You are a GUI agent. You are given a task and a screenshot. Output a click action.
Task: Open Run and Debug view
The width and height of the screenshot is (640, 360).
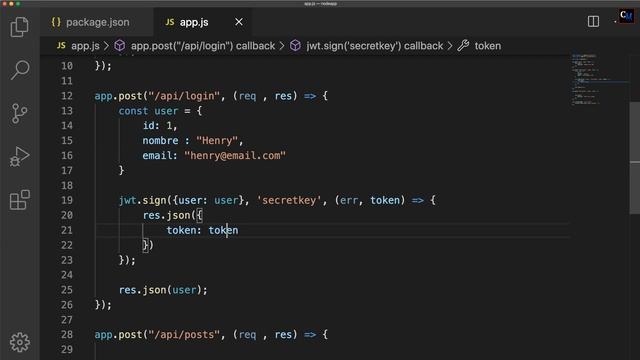[x=19, y=156]
